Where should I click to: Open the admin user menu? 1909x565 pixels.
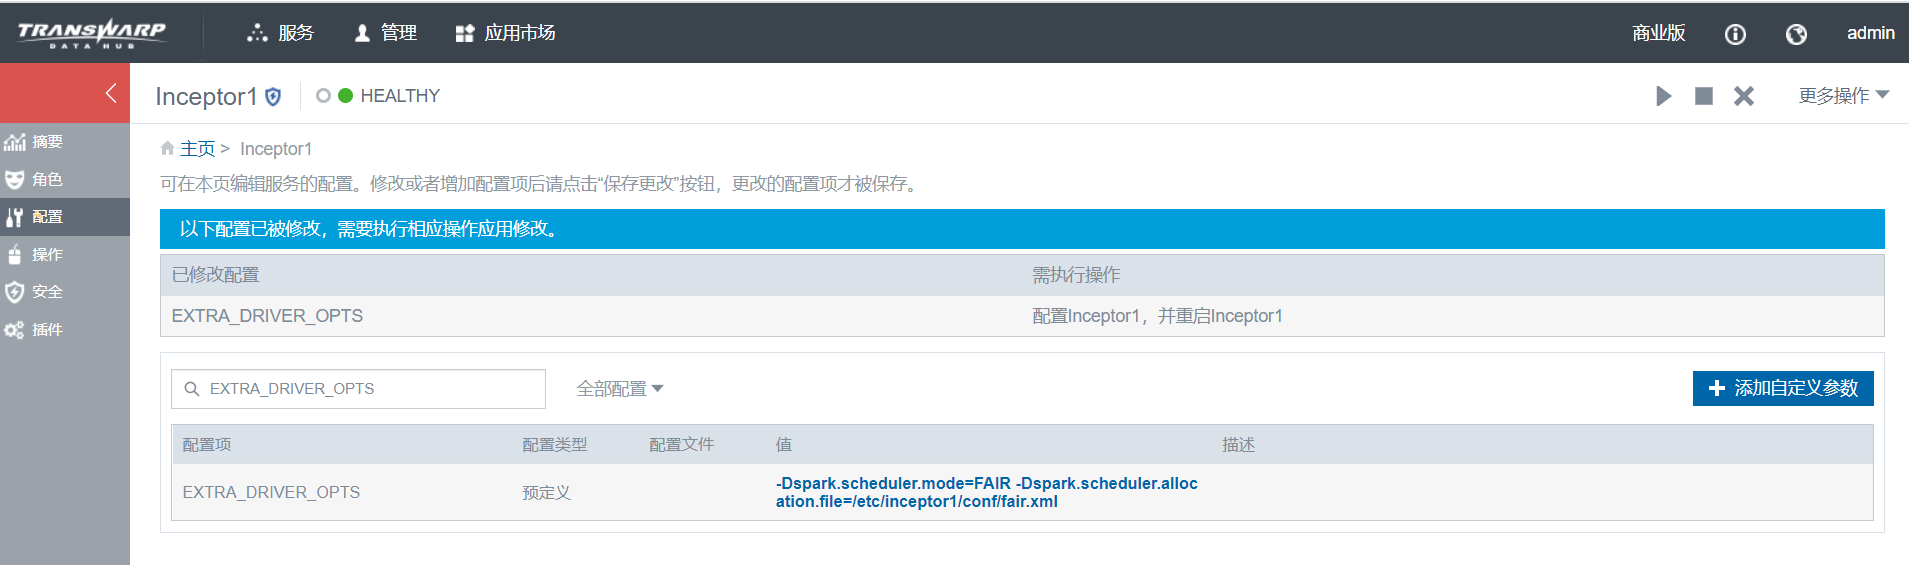(x=1870, y=33)
